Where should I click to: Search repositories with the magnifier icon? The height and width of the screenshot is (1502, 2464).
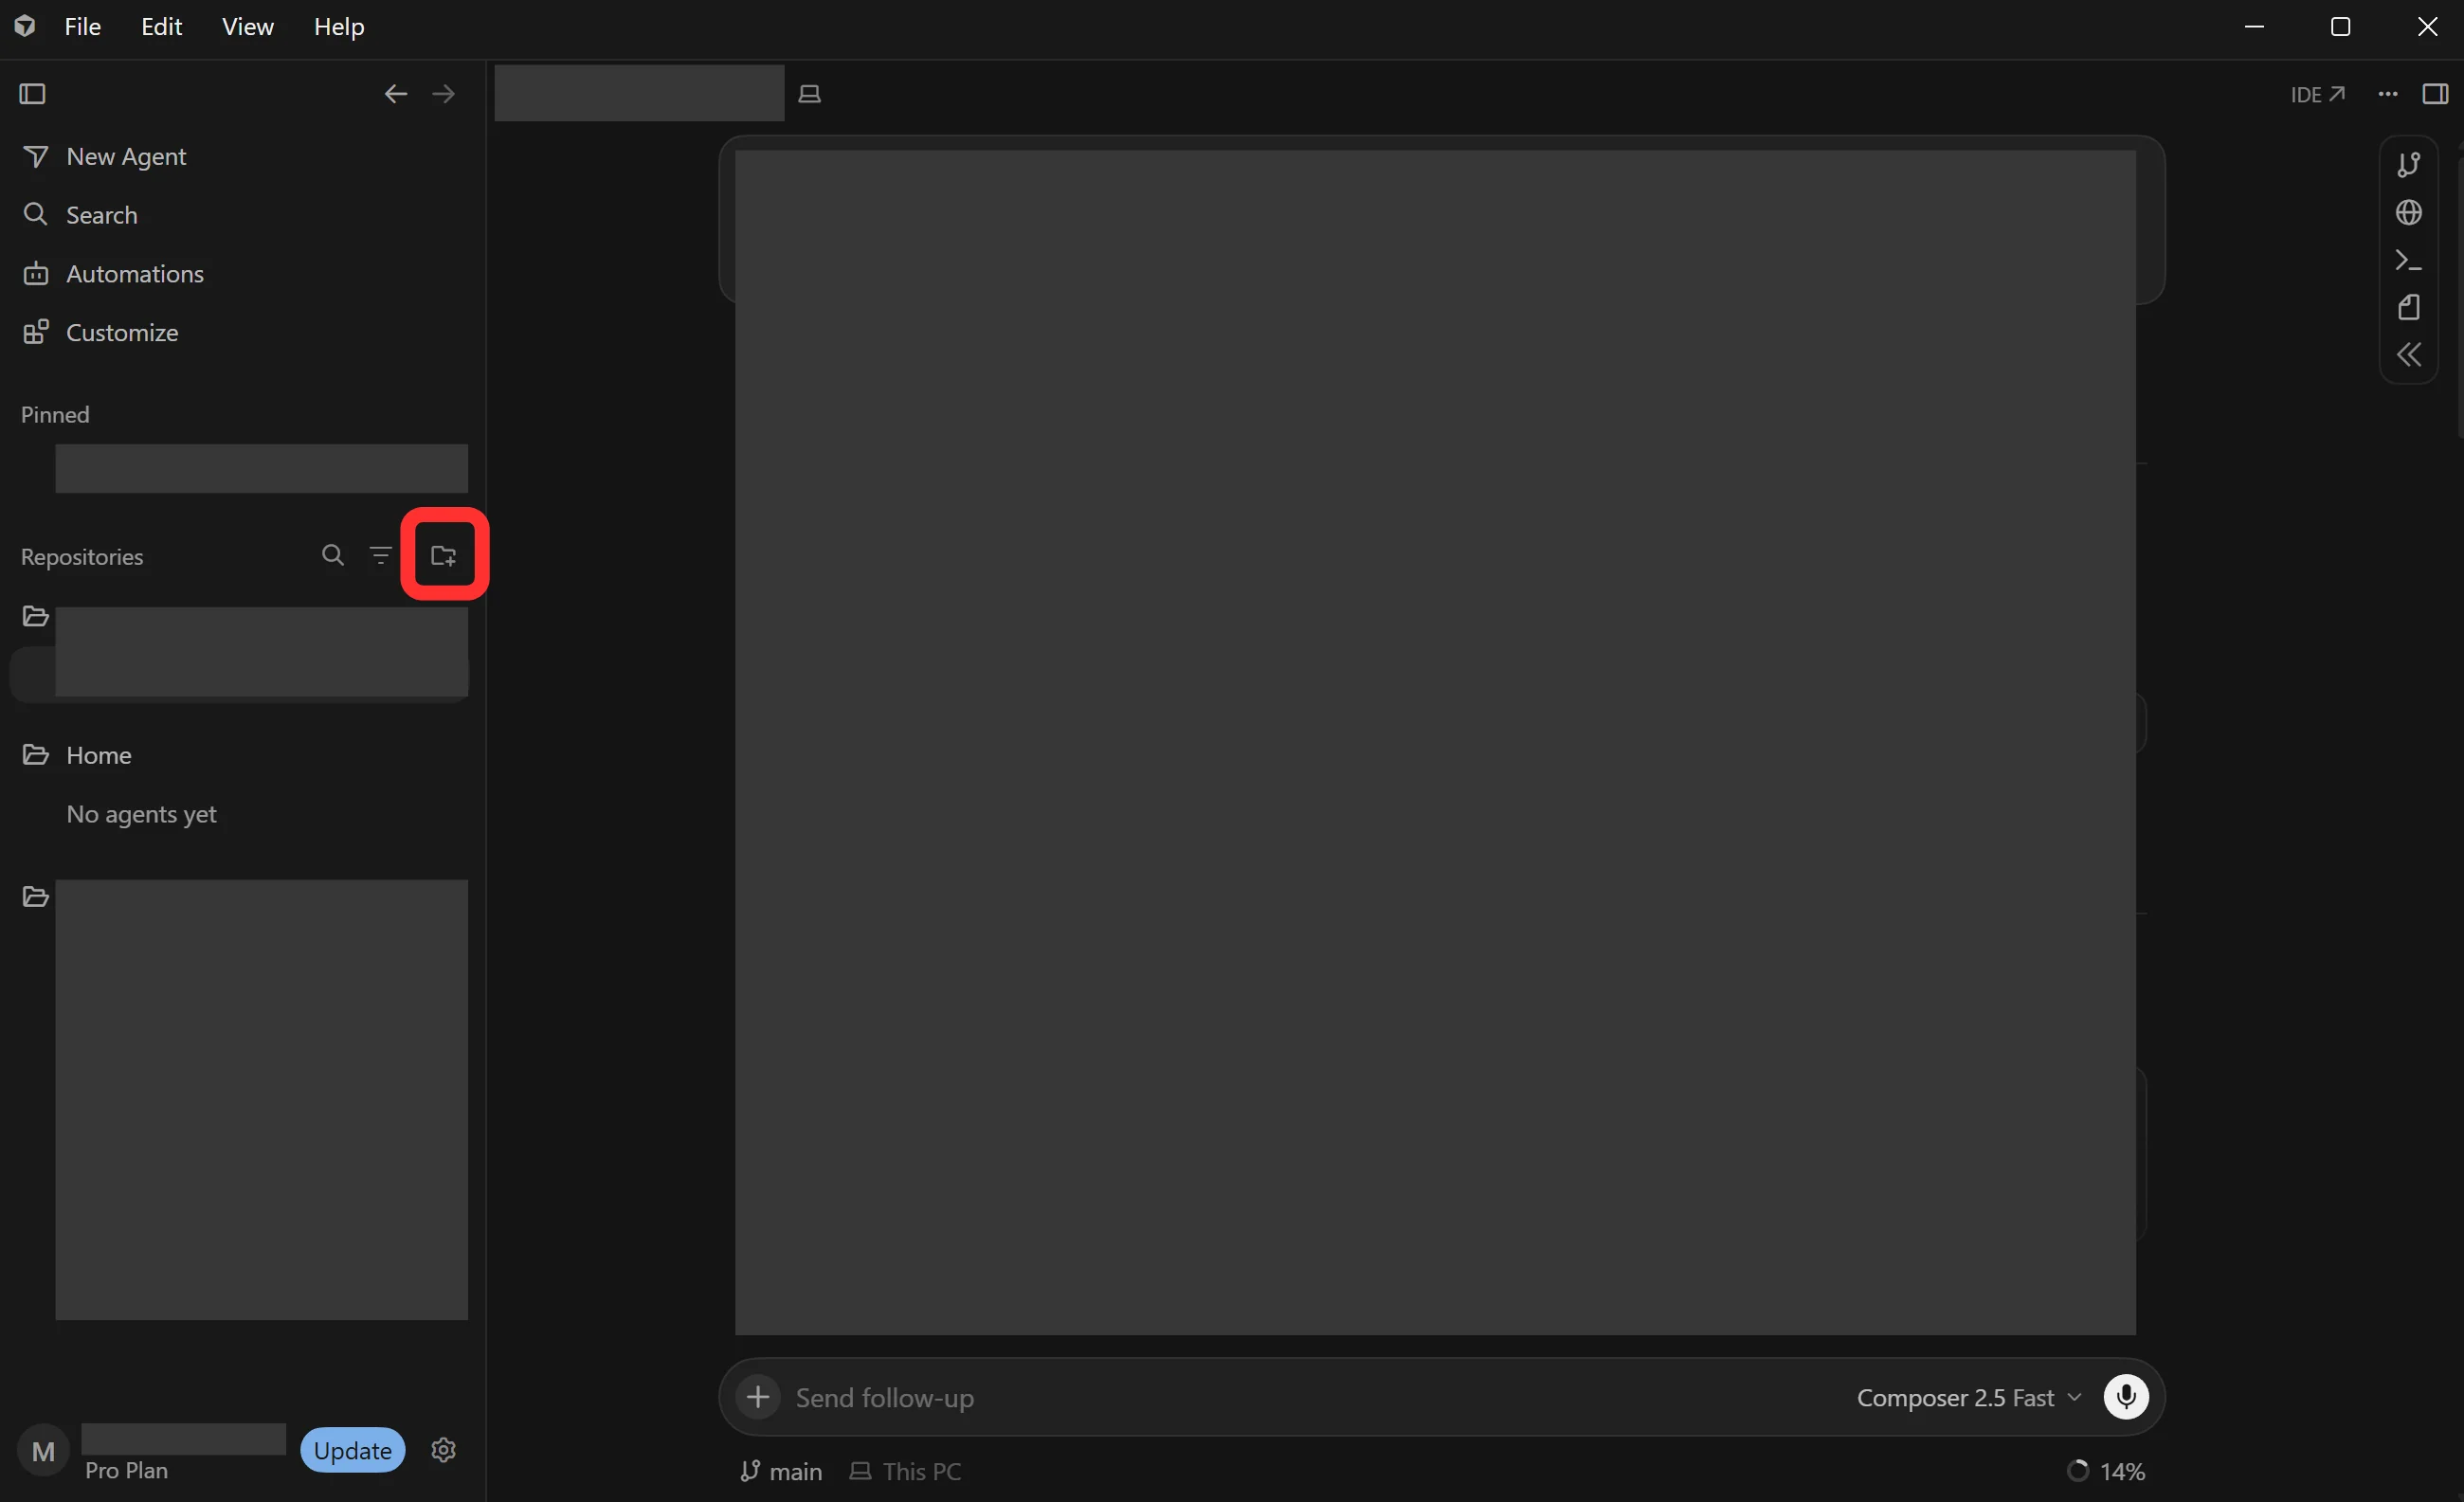click(x=333, y=555)
